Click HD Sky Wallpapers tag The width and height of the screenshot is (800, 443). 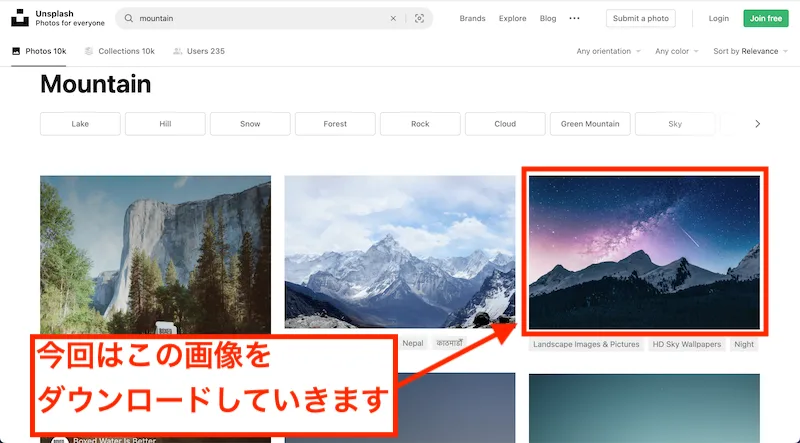[687, 344]
